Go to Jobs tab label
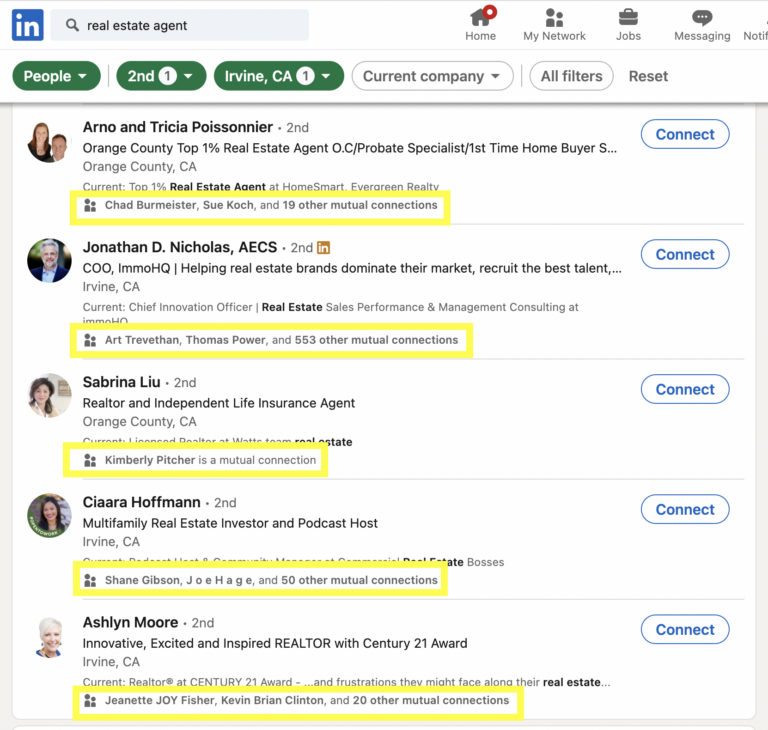Screen dimensions: 768x730 (x=628, y=36)
